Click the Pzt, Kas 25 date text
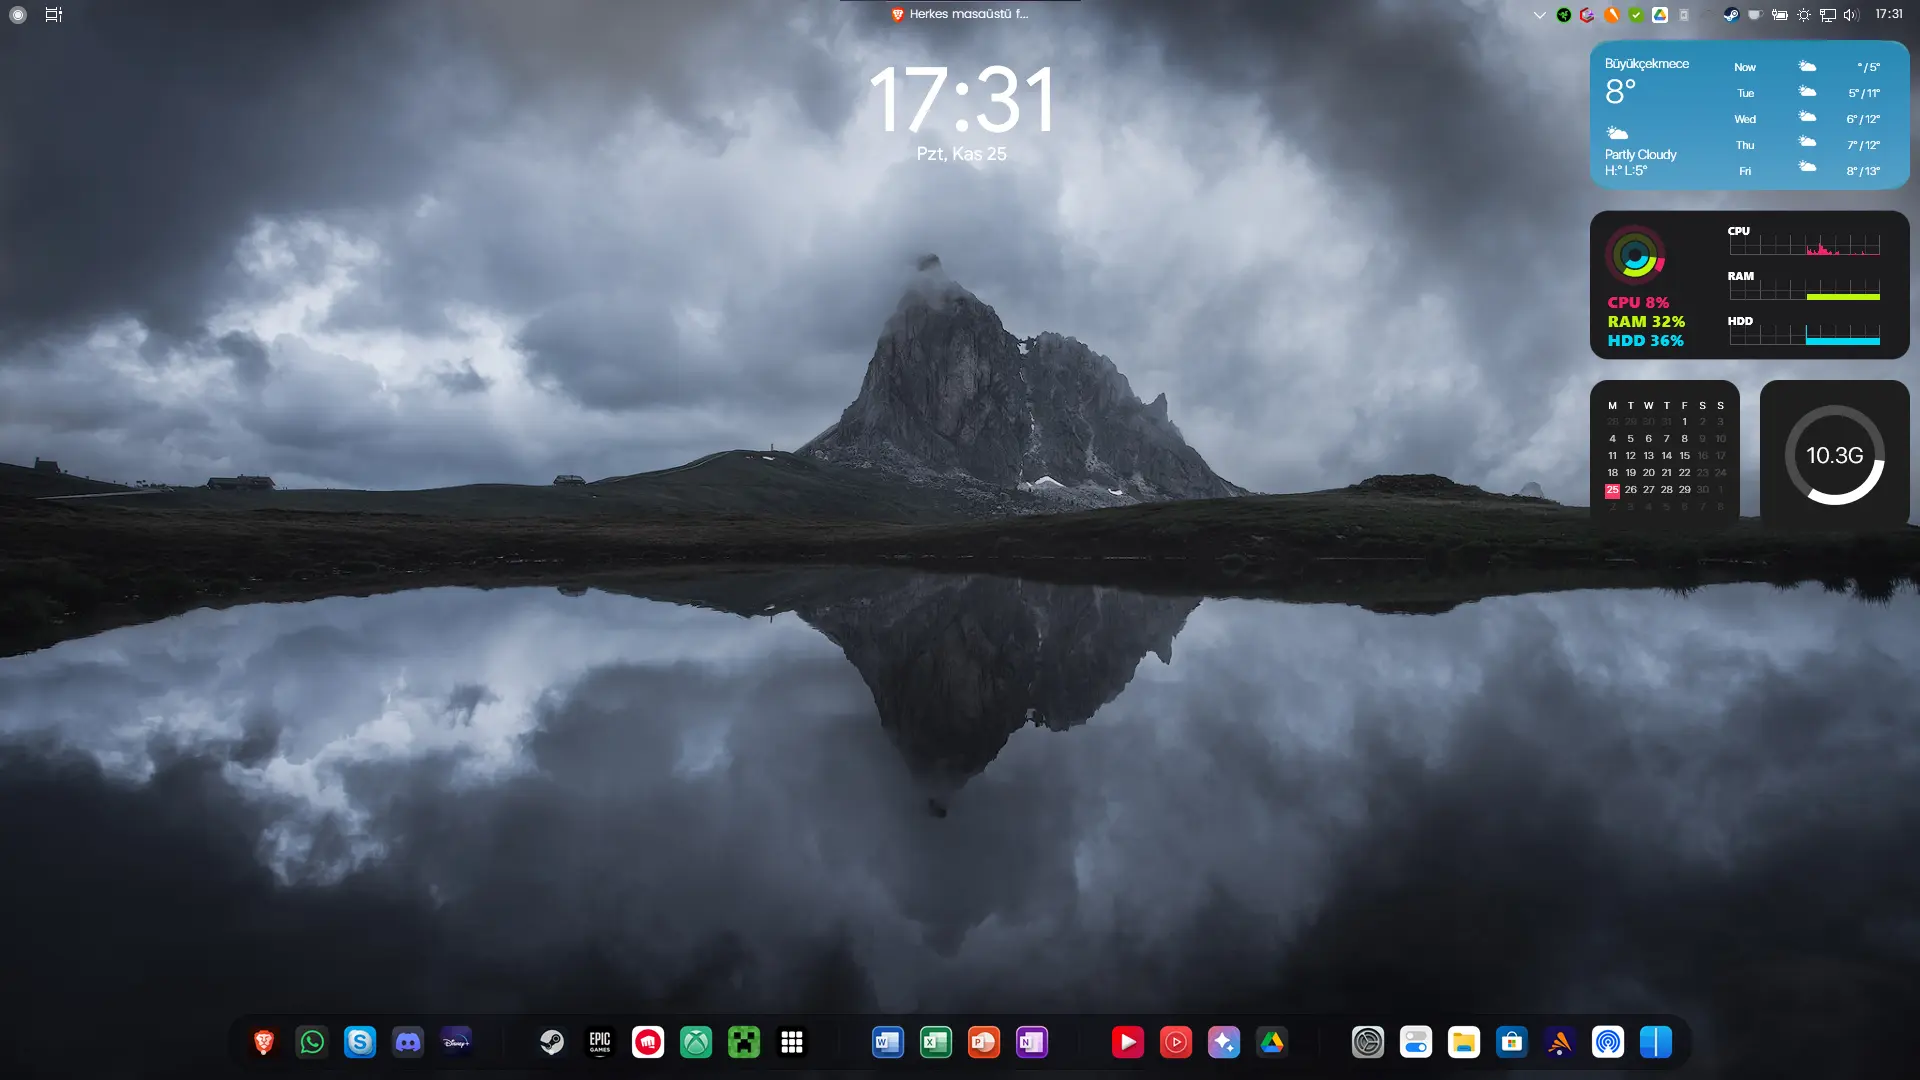This screenshot has width=1920, height=1080. coord(962,154)
